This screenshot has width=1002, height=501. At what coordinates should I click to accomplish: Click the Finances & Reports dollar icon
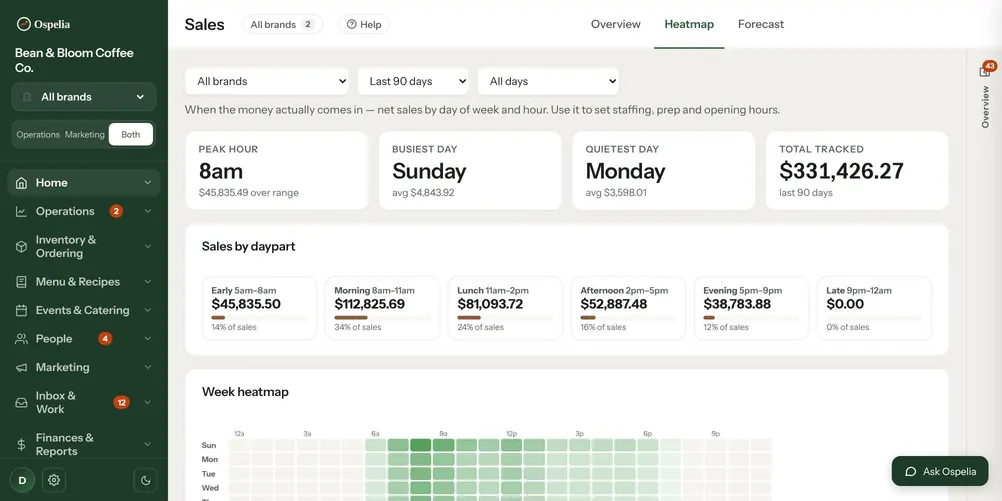(21, 444)
